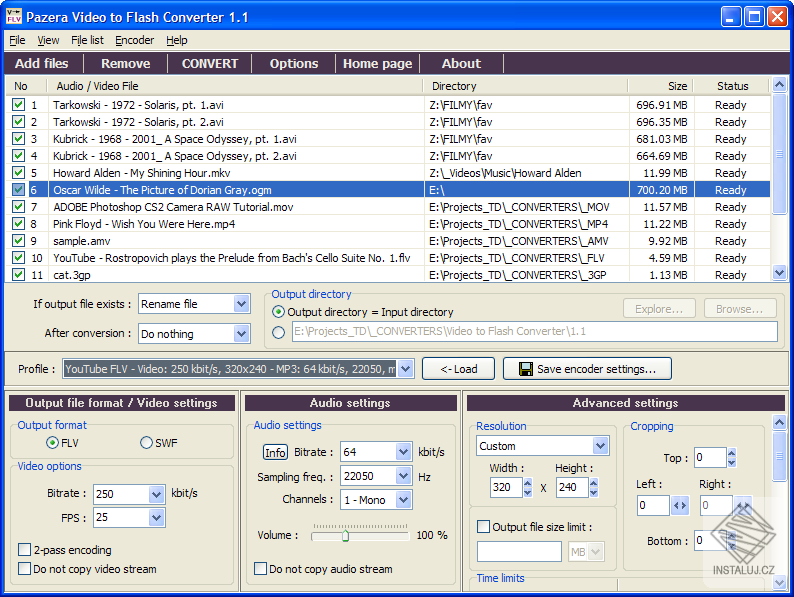Increase Width value with up spinner arrow
794x597 pixels.
(528, 483)
